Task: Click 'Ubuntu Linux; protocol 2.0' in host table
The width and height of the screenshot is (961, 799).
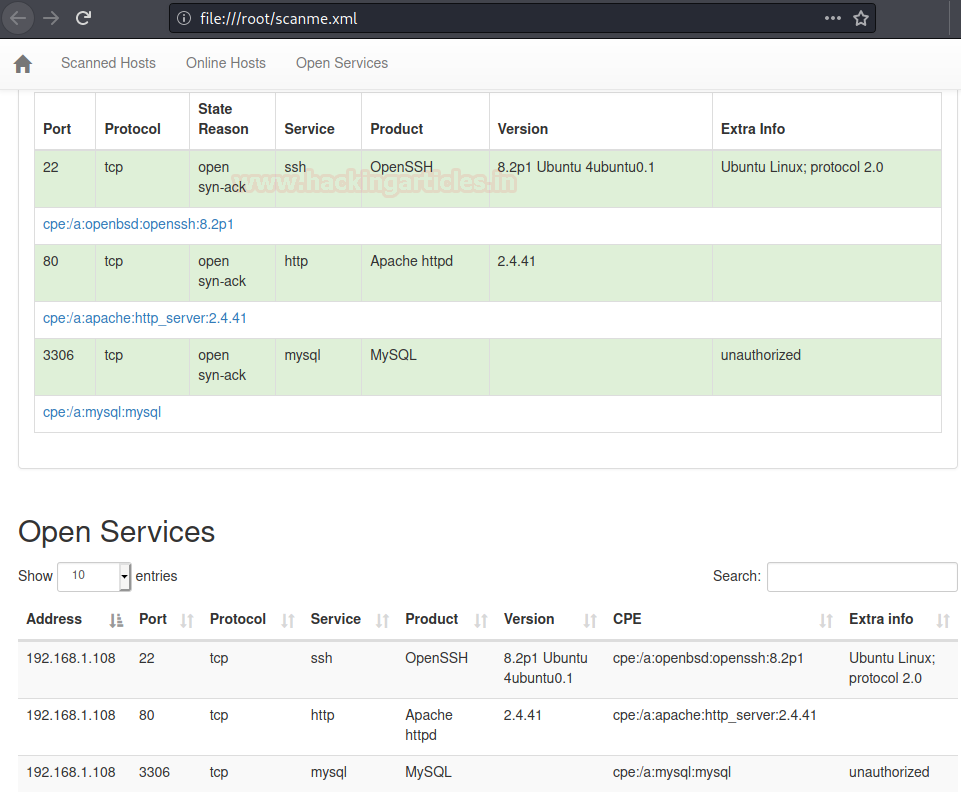Action: 802,167
